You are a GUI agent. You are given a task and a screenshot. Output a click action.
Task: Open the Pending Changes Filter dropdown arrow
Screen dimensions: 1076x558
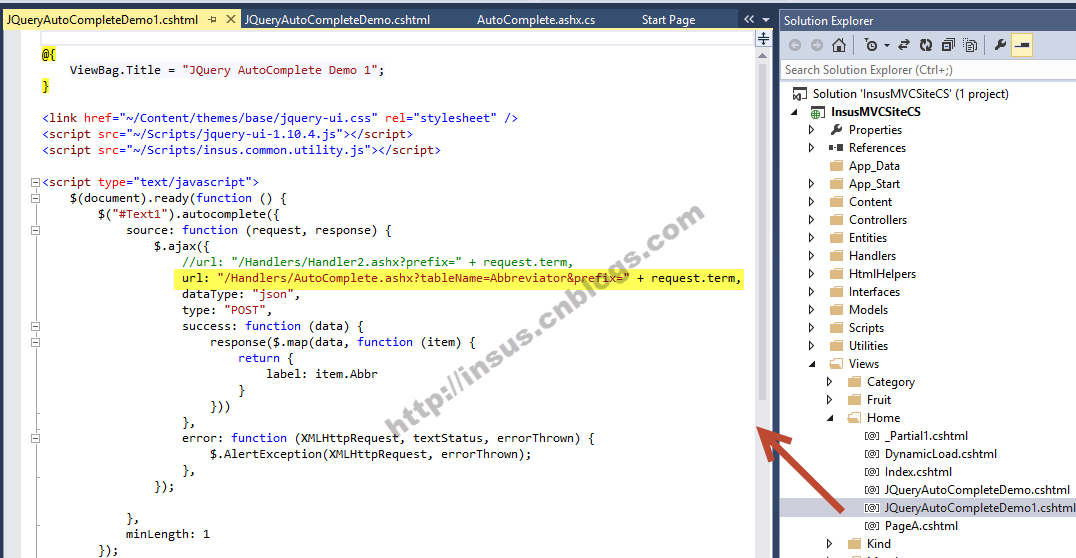coord(887,45)
